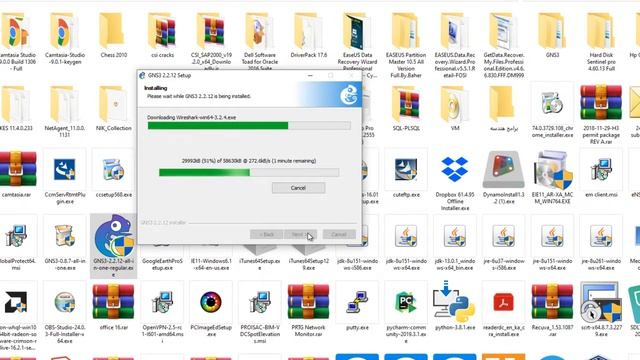This screenshot has height=360, width=640.
Task: Select the NIK_Collection folder
Action: point(113,104)
